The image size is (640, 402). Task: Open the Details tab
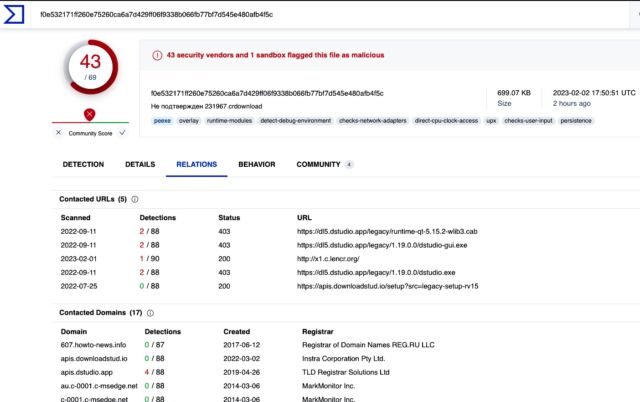140,164
